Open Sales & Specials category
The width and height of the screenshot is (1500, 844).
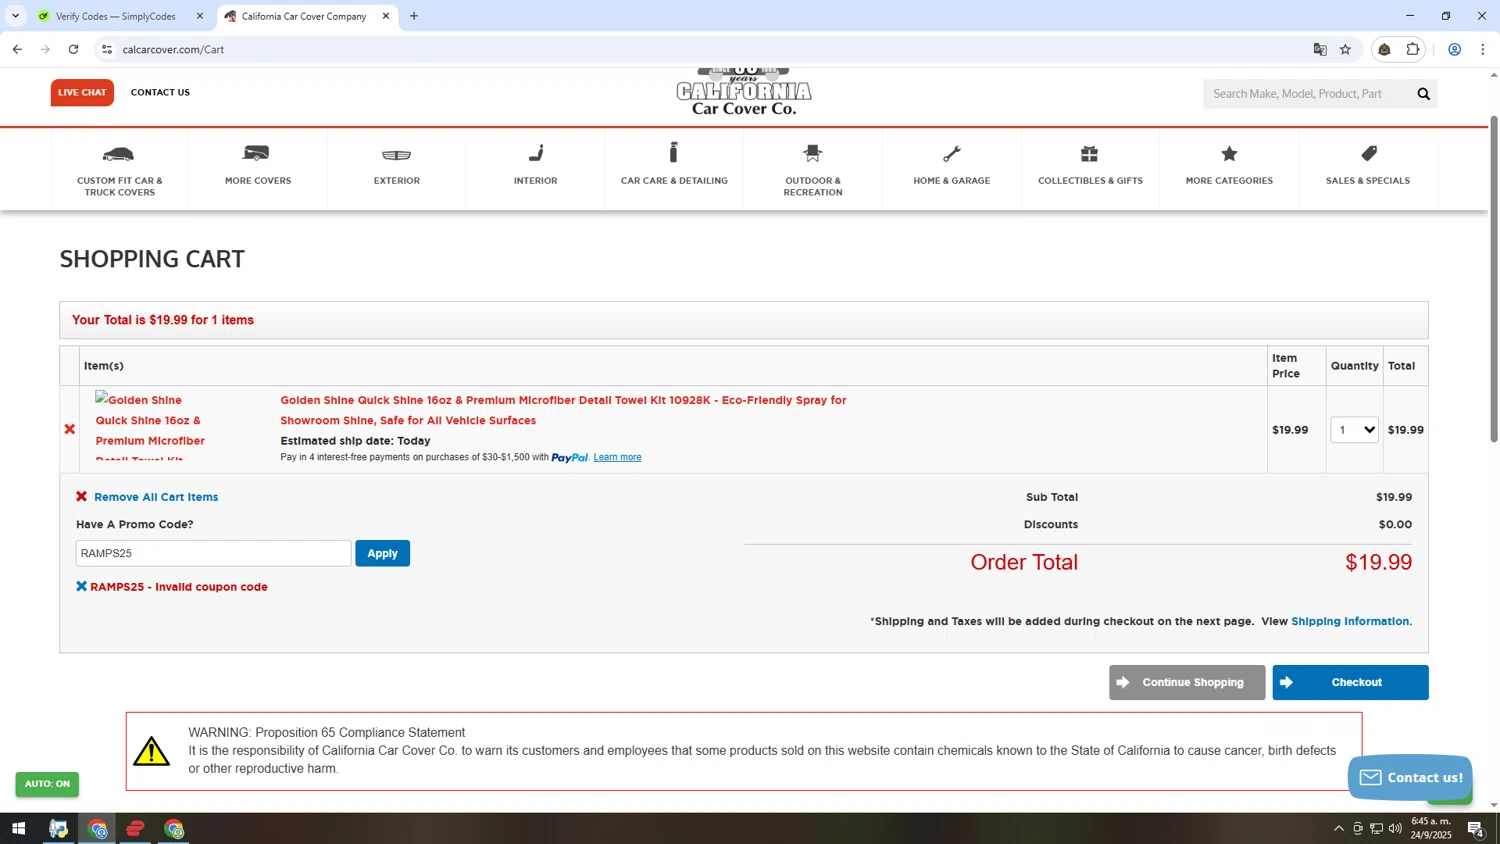tap(1368, 169)
